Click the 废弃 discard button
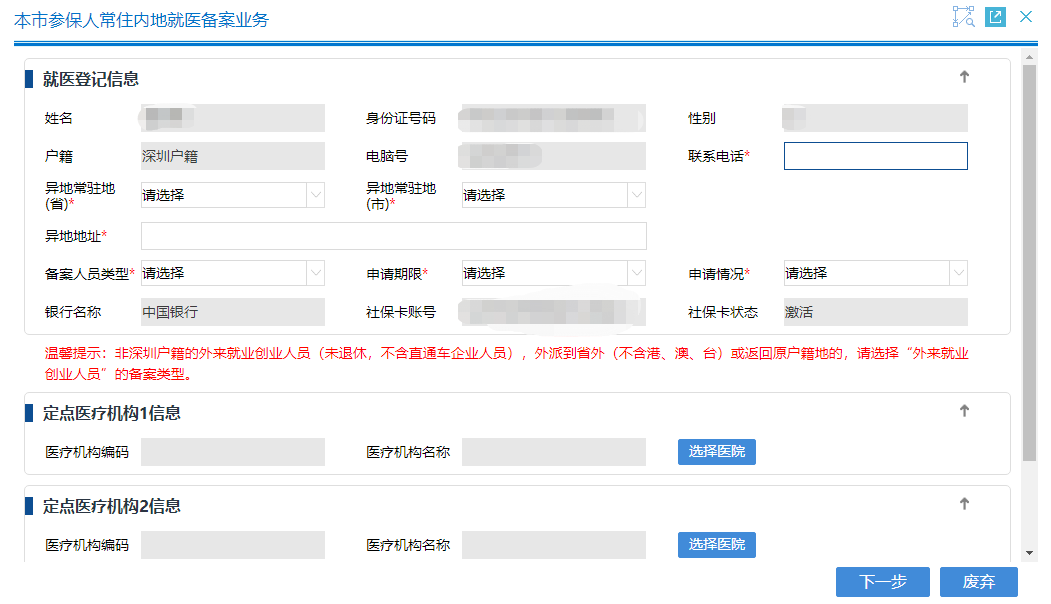Viewport: 1051px width, 604px height. point(978,581)
